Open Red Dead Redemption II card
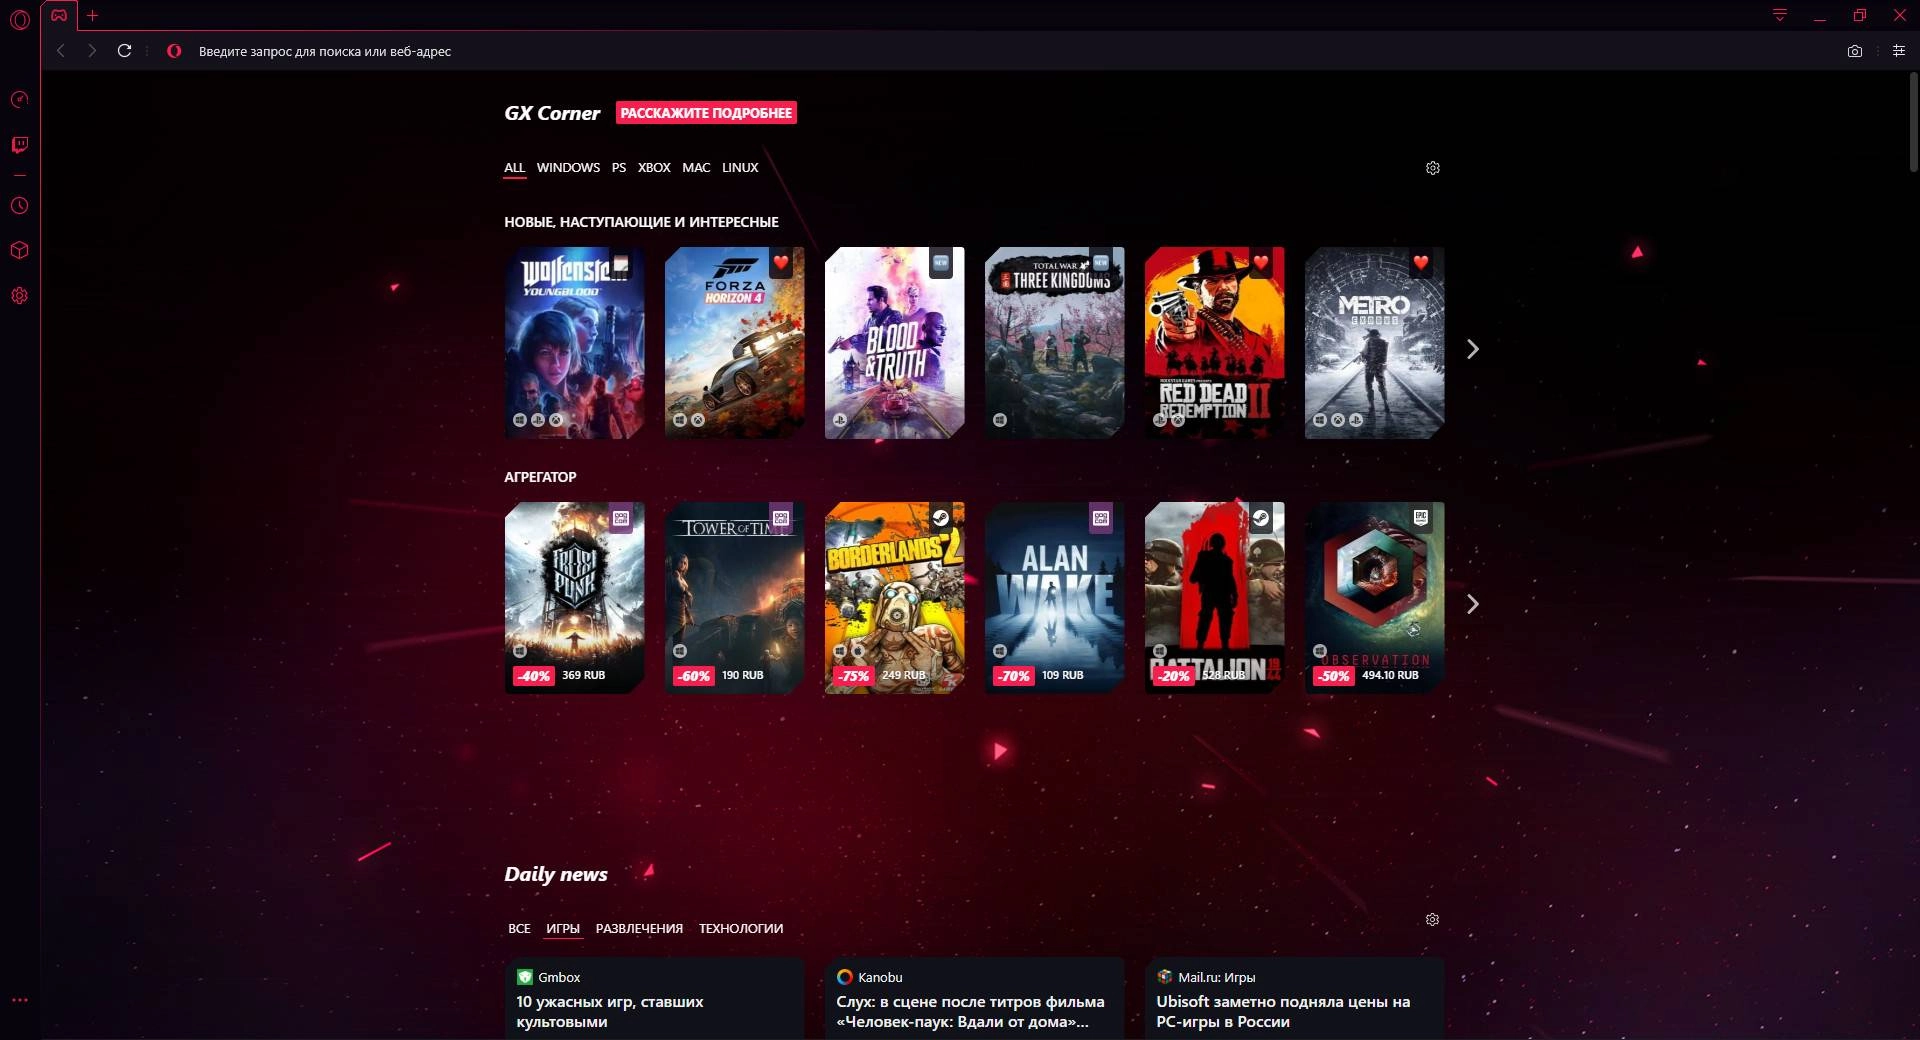The width and height of the screenshot is (1920, 1040). point(1214,343)
